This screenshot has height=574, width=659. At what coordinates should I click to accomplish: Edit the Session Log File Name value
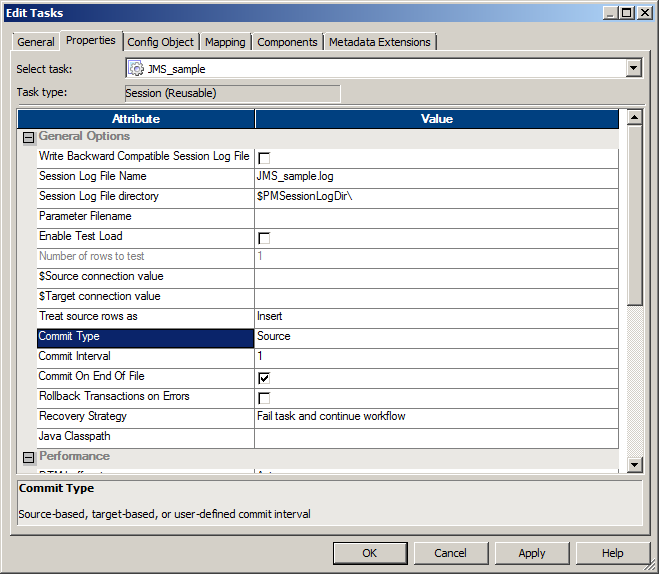(435, 177)
